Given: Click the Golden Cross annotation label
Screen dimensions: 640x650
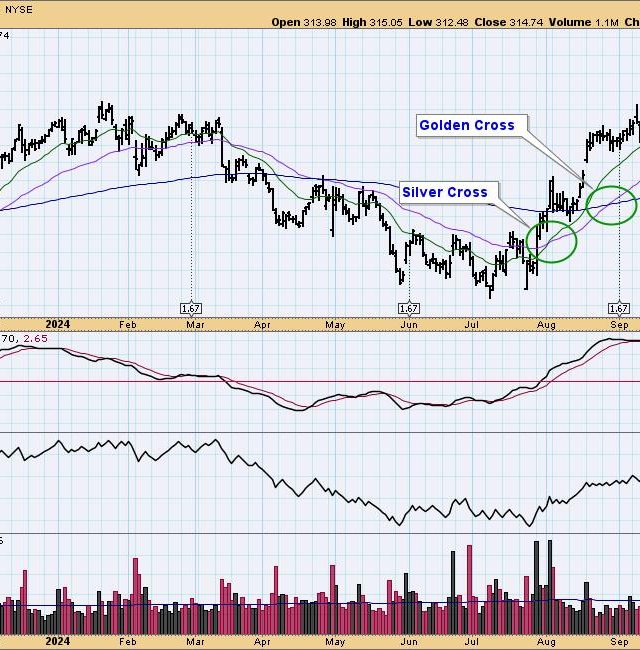Looking at the screenshot, I should point(467,125).
